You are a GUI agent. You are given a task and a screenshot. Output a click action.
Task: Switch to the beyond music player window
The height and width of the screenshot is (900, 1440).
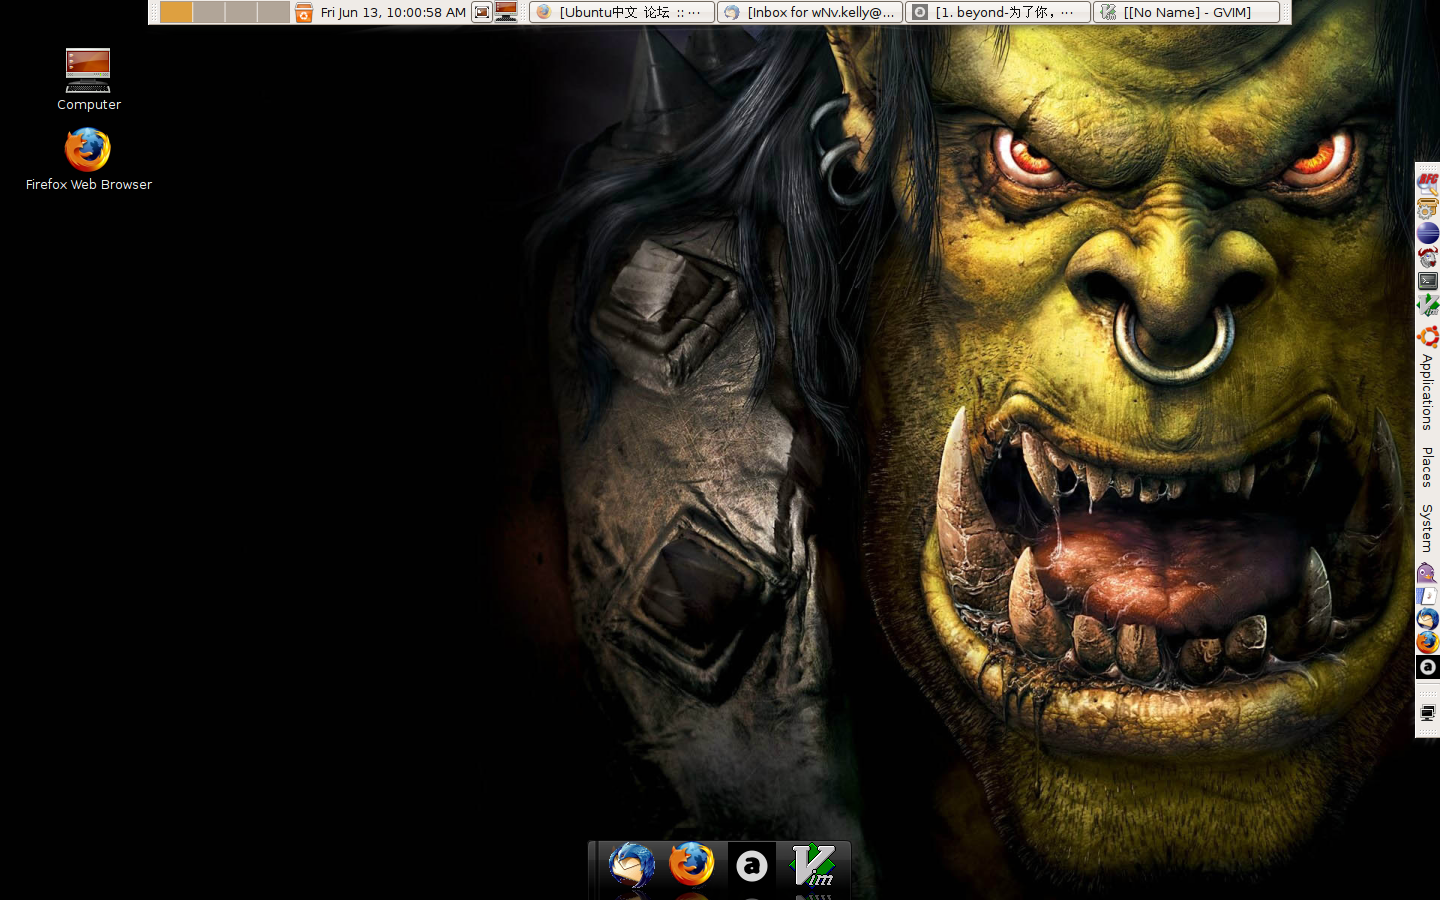tap(998, 12)
